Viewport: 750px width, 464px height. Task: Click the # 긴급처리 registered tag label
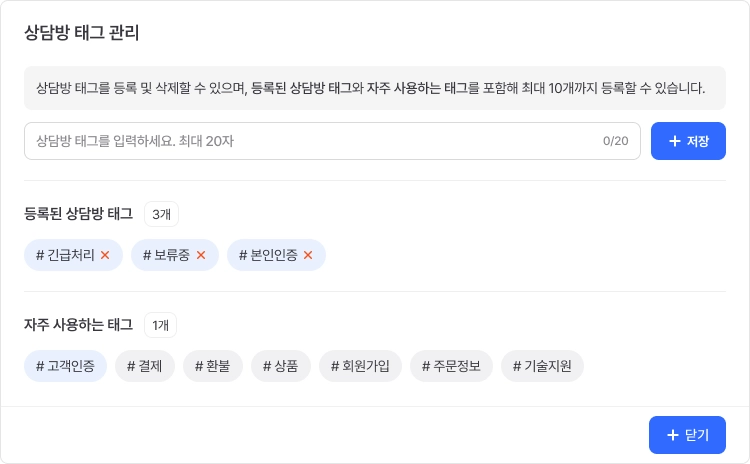(65, 255)
